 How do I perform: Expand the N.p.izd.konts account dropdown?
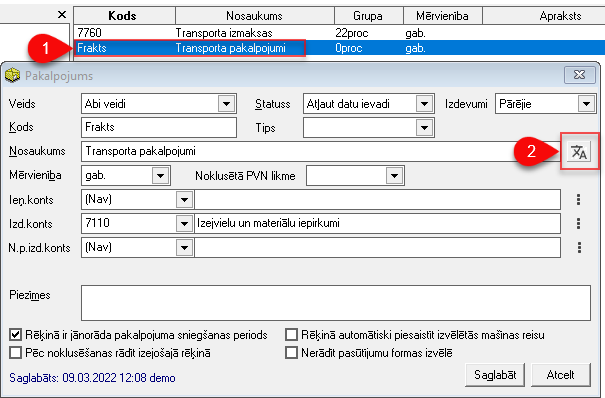[184, 247]
